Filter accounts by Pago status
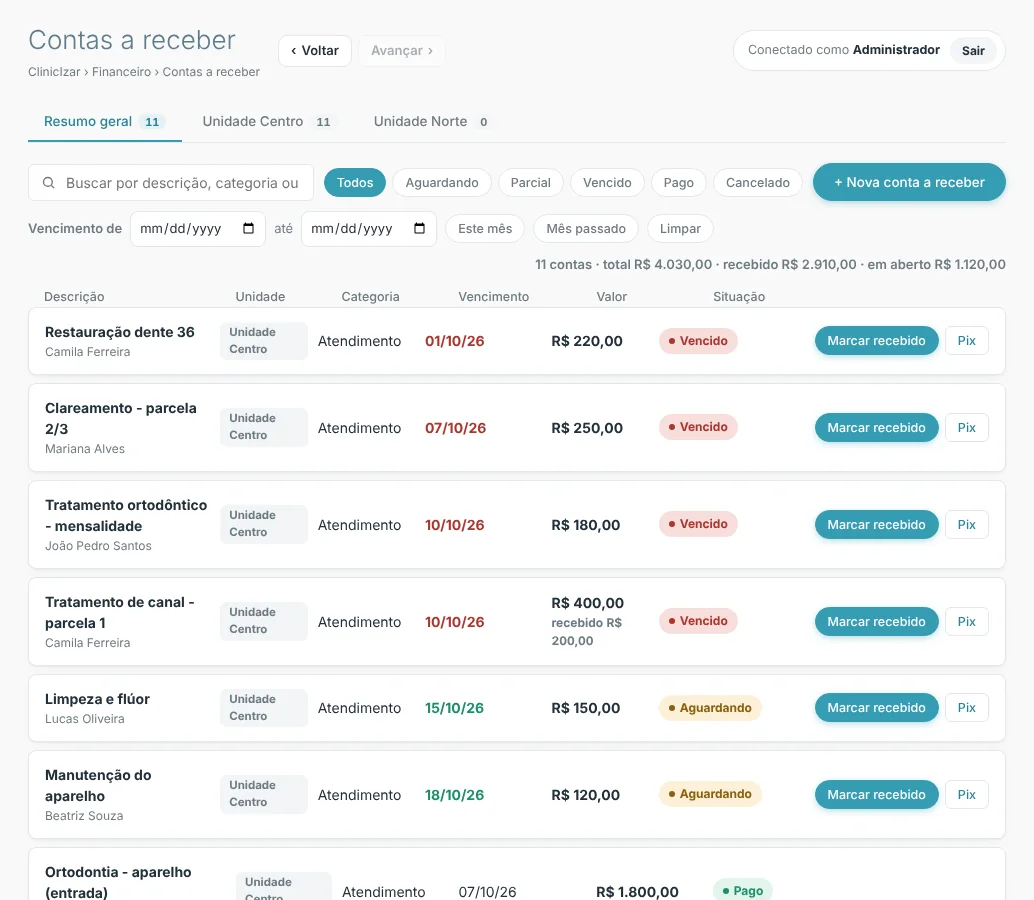 tap(679, 183)
